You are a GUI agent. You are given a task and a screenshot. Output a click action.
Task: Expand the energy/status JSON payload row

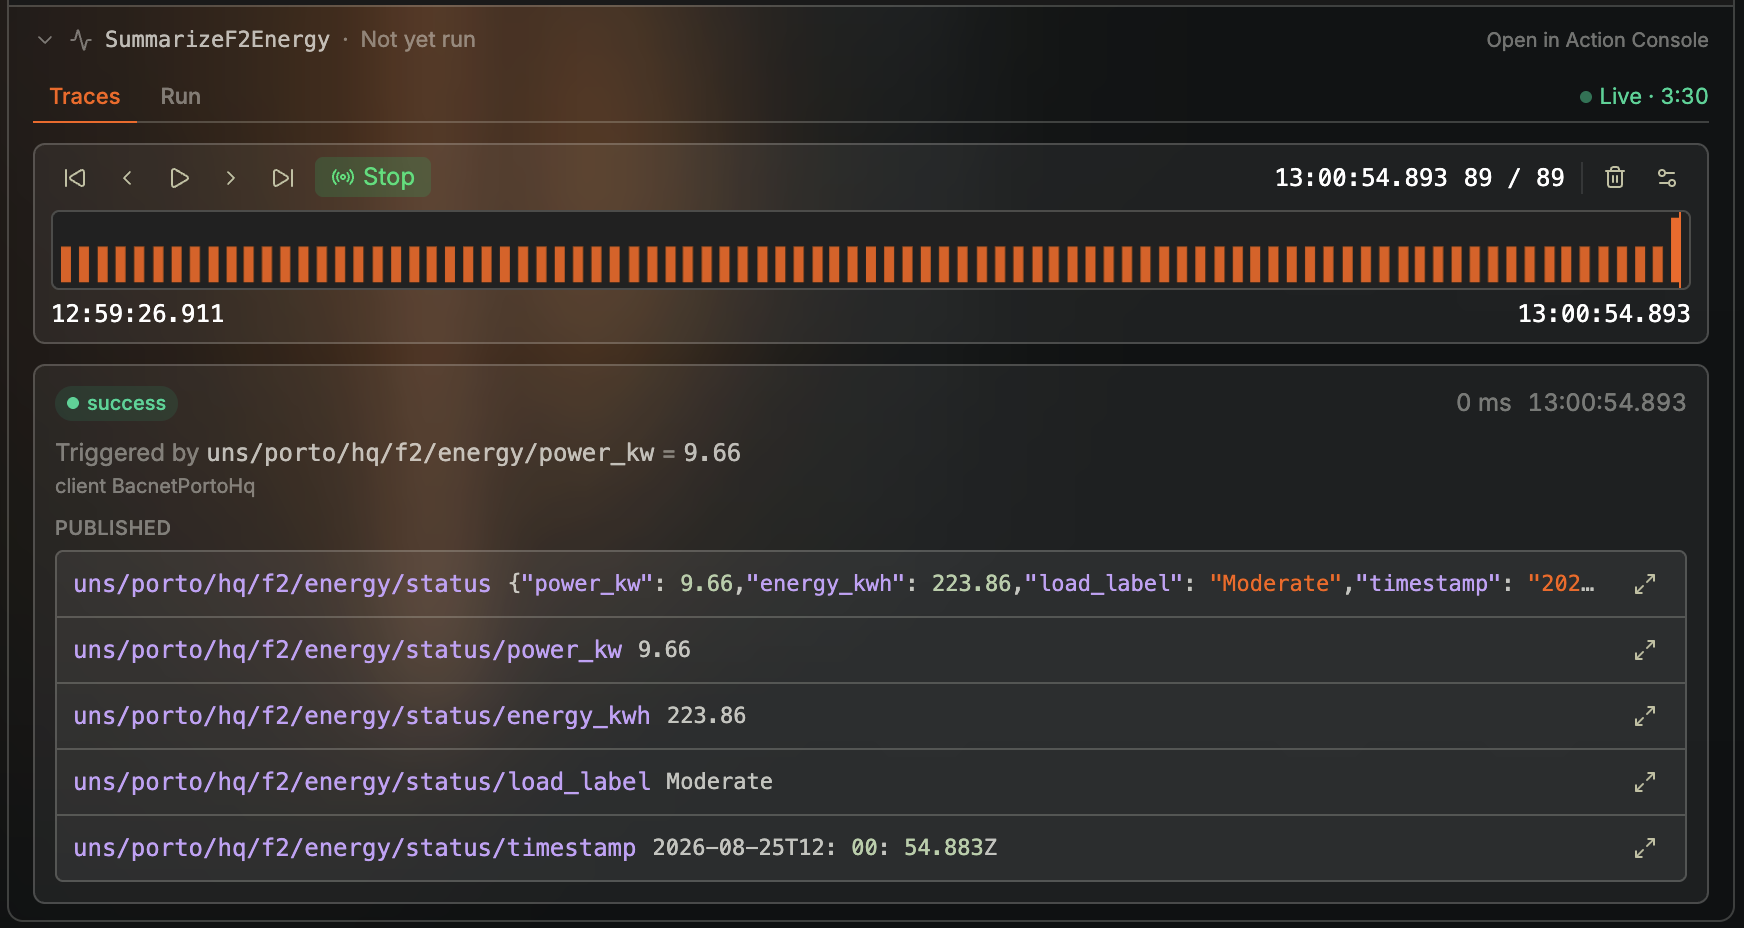click(x=1645, y=584)
